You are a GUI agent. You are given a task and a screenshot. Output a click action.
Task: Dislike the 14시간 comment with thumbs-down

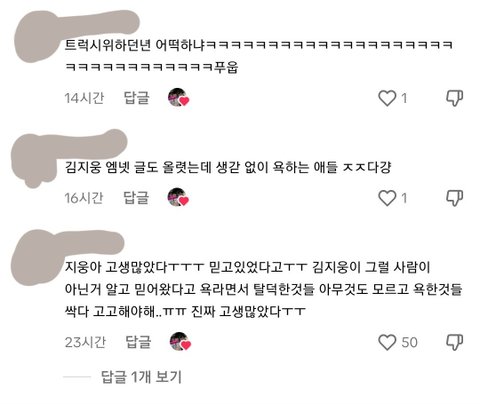[x=455, y=98]
